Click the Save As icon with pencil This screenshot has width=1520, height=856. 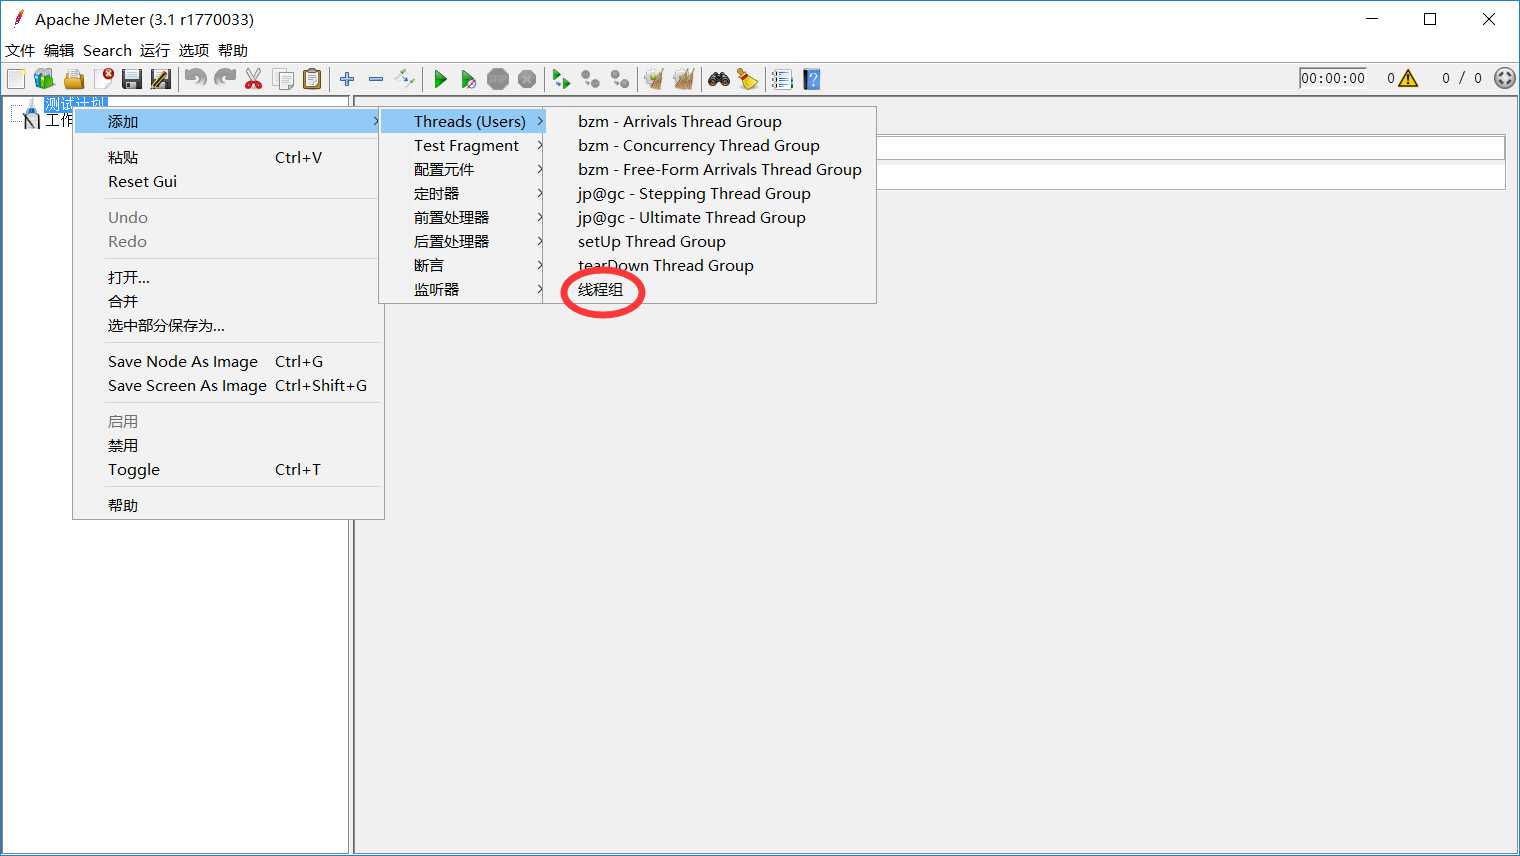pos(161,79)
